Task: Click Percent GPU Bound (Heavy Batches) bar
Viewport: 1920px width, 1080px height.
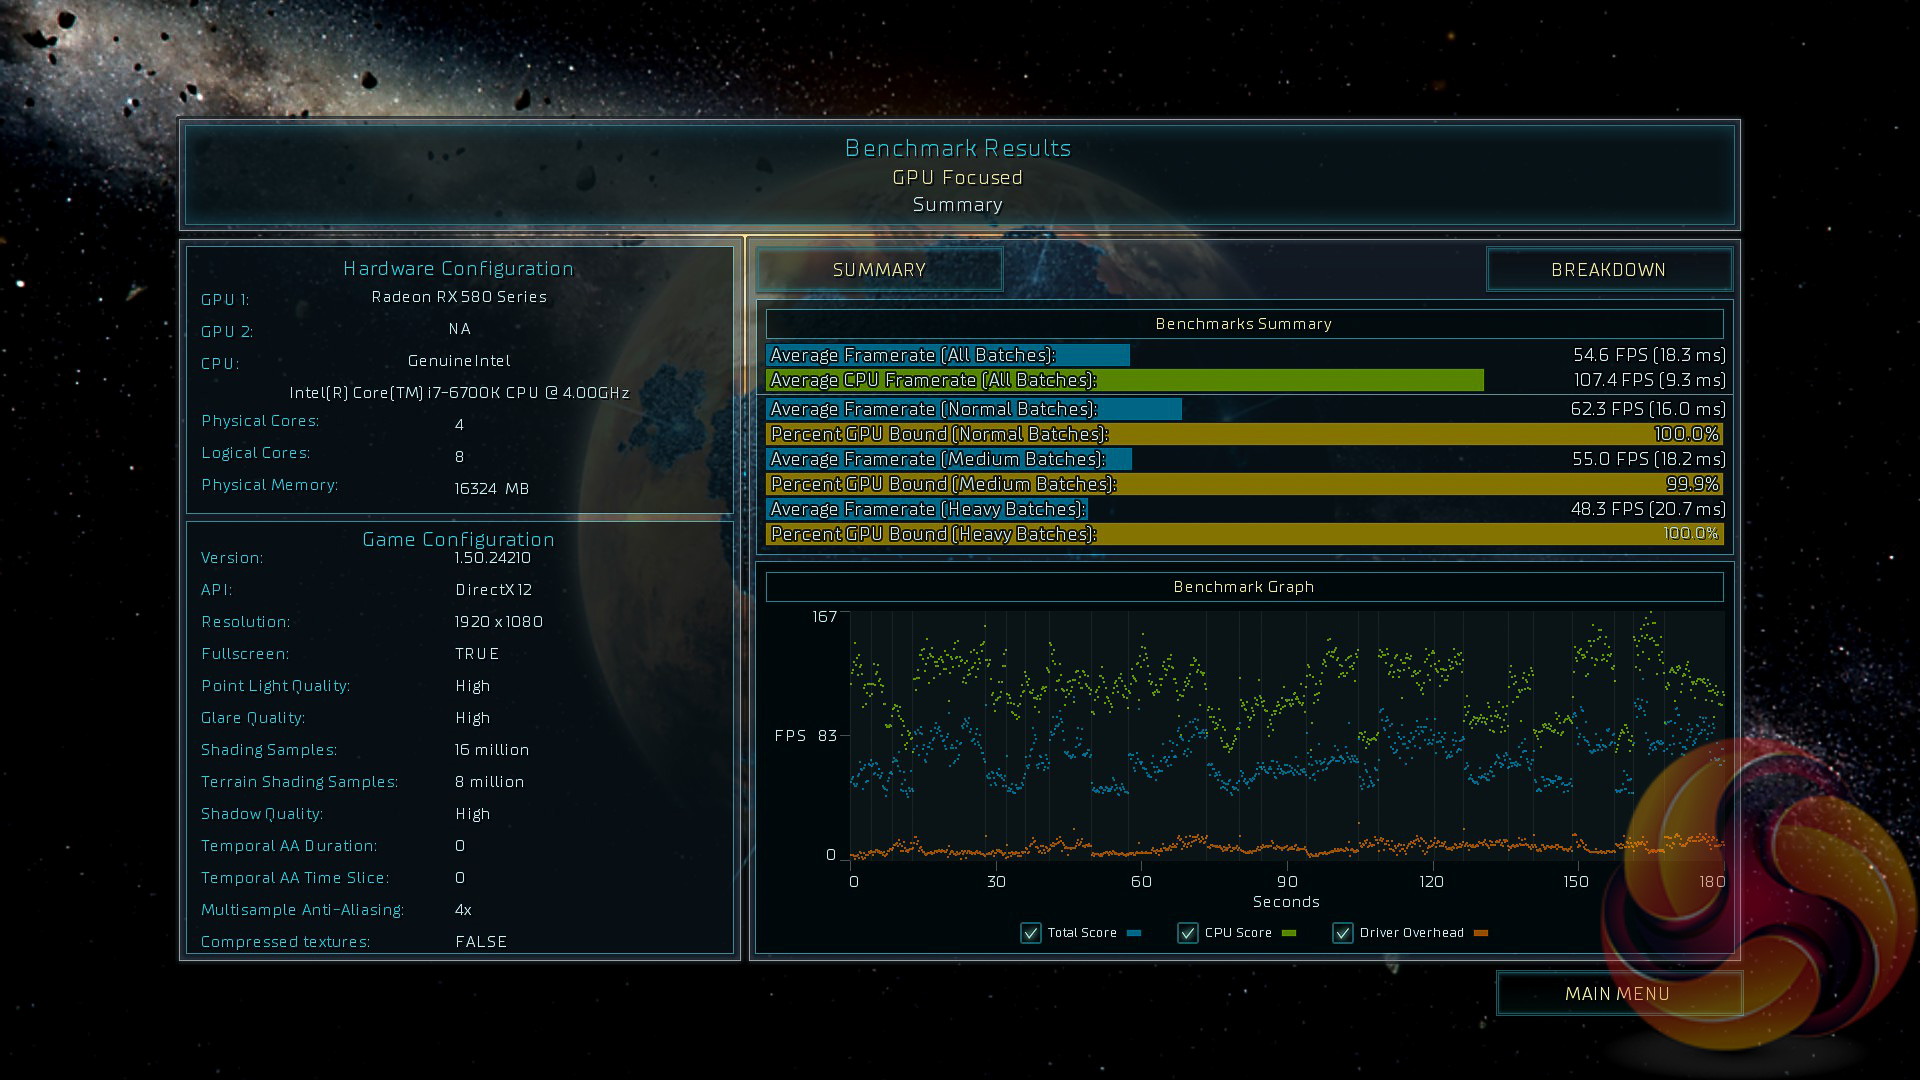Action: 1244,534
